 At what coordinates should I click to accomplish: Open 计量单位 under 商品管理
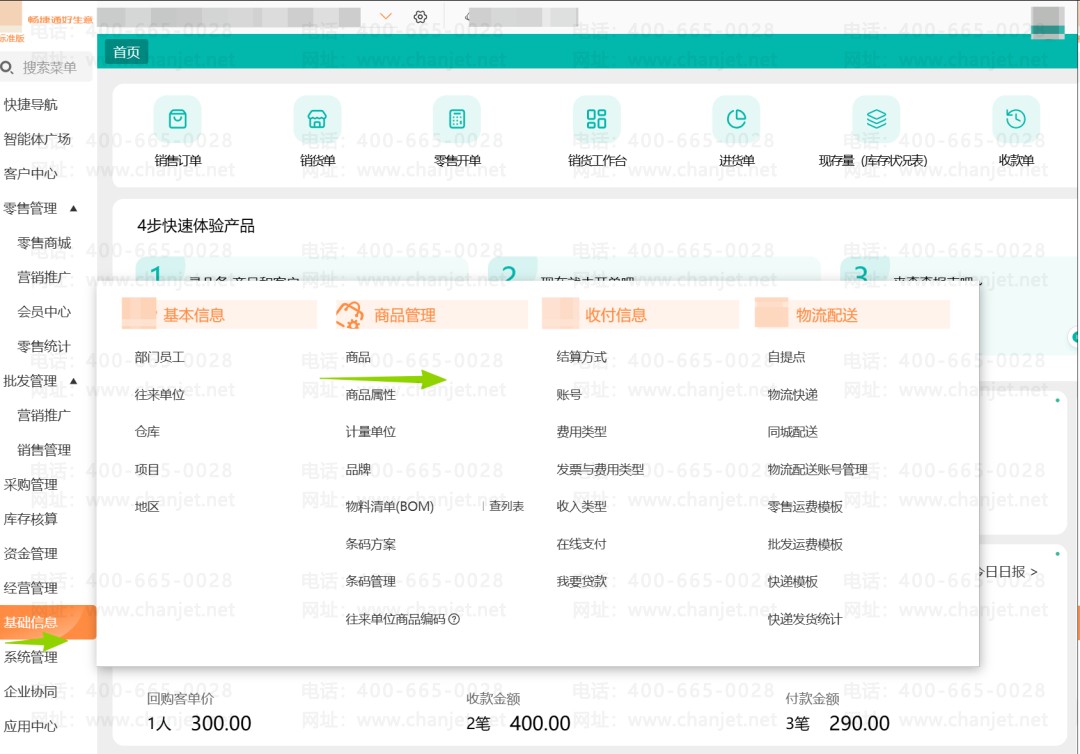[371, 432]
